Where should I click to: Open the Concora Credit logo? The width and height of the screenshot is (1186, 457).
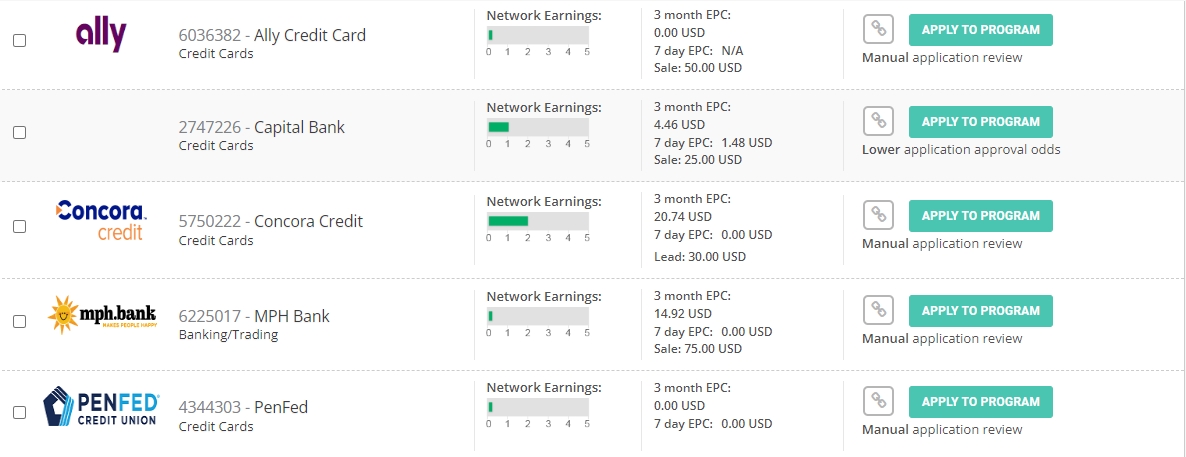[x=101, y=221]
